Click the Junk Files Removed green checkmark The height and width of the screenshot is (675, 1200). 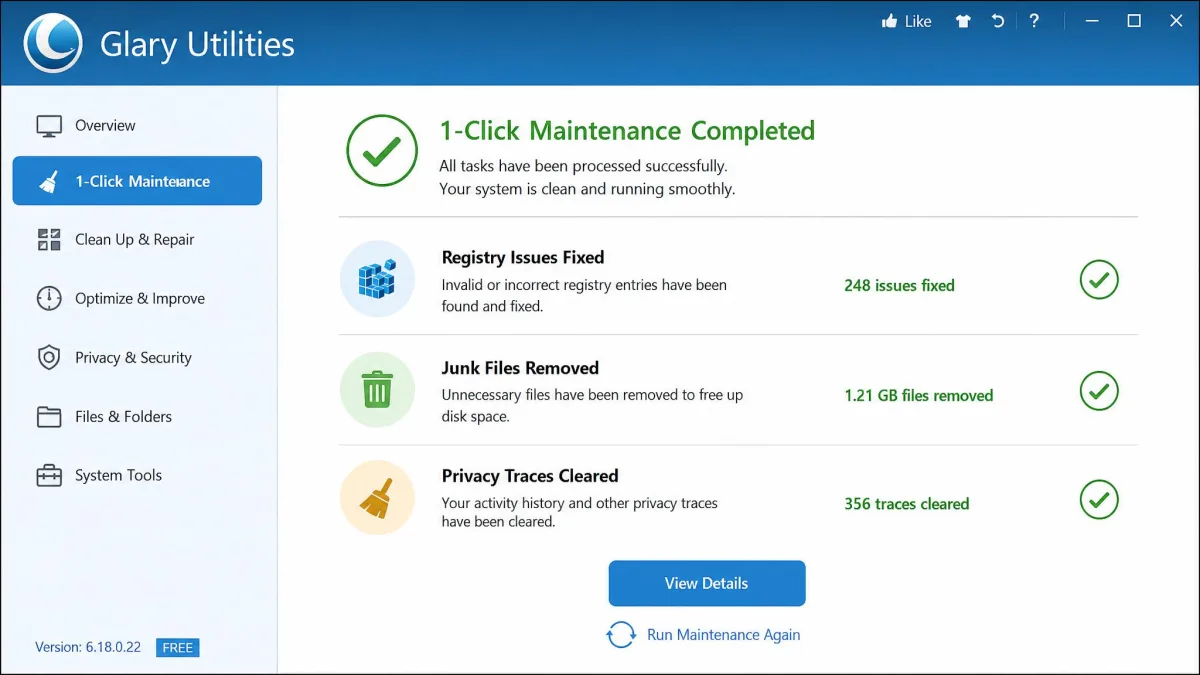click(1099, 390)
